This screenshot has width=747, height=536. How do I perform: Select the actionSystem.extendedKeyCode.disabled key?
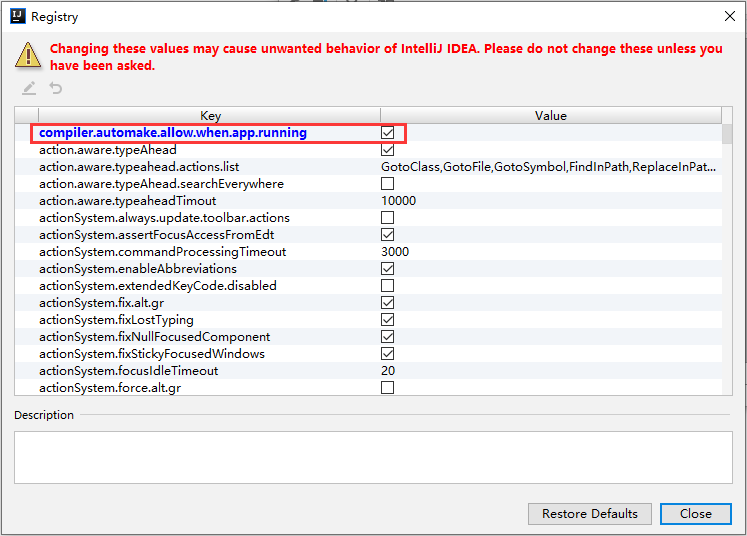point(158,286)
